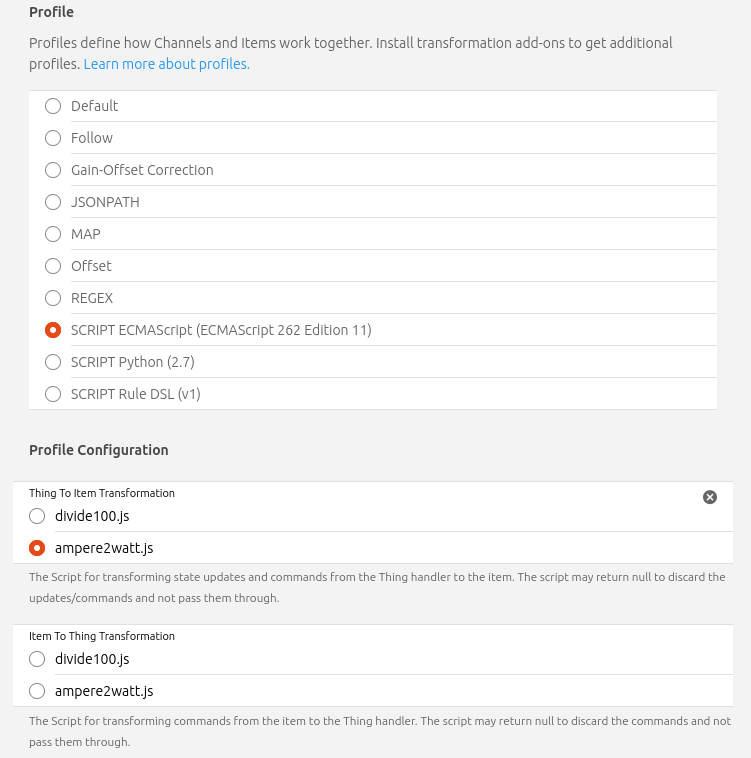Select the MAP profile radio button
Screen dimensions: 751x758
tap(53, 234)
